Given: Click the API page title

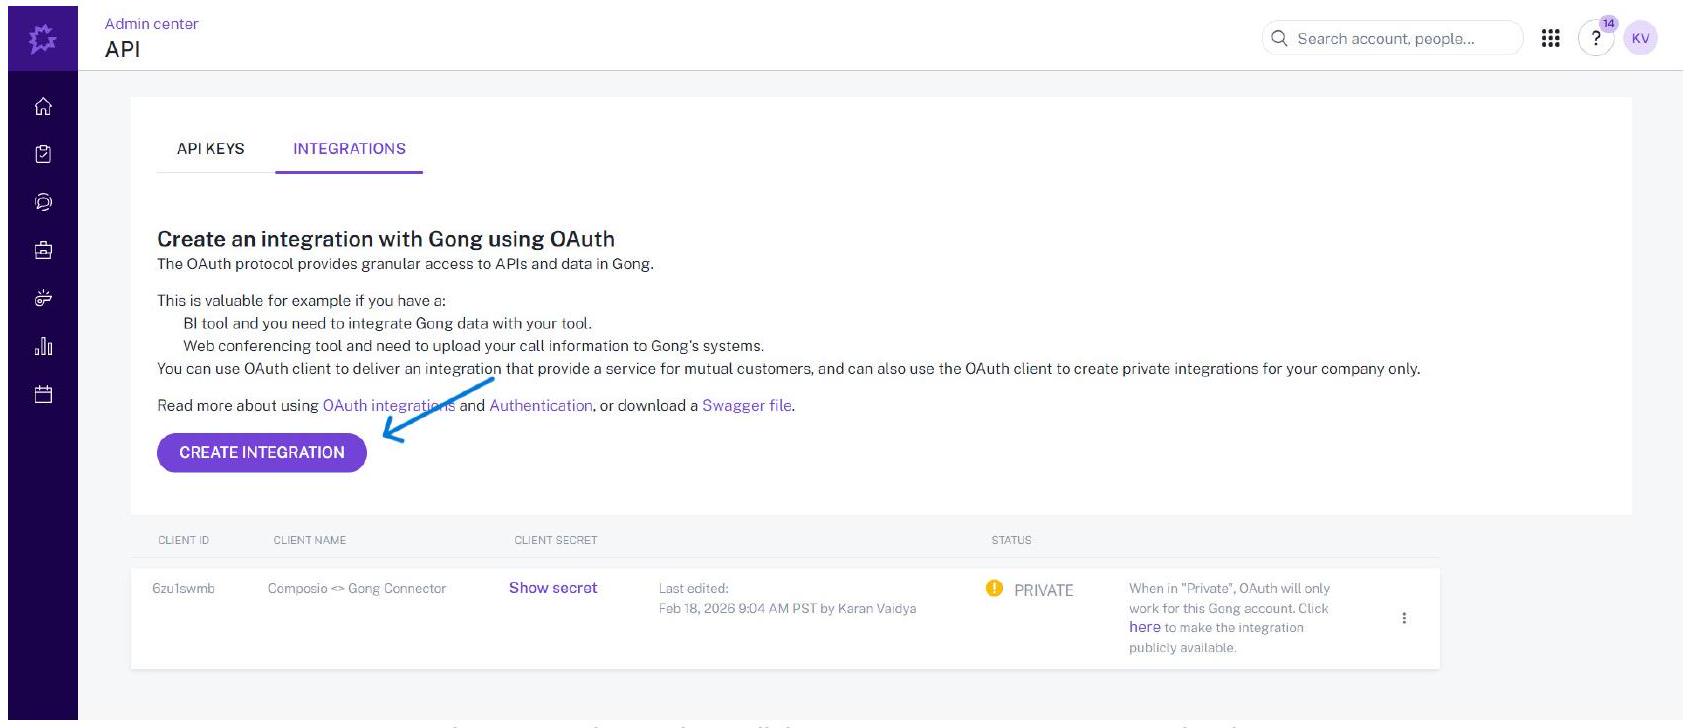Looking at the screenshot, I should coord(123,49).
